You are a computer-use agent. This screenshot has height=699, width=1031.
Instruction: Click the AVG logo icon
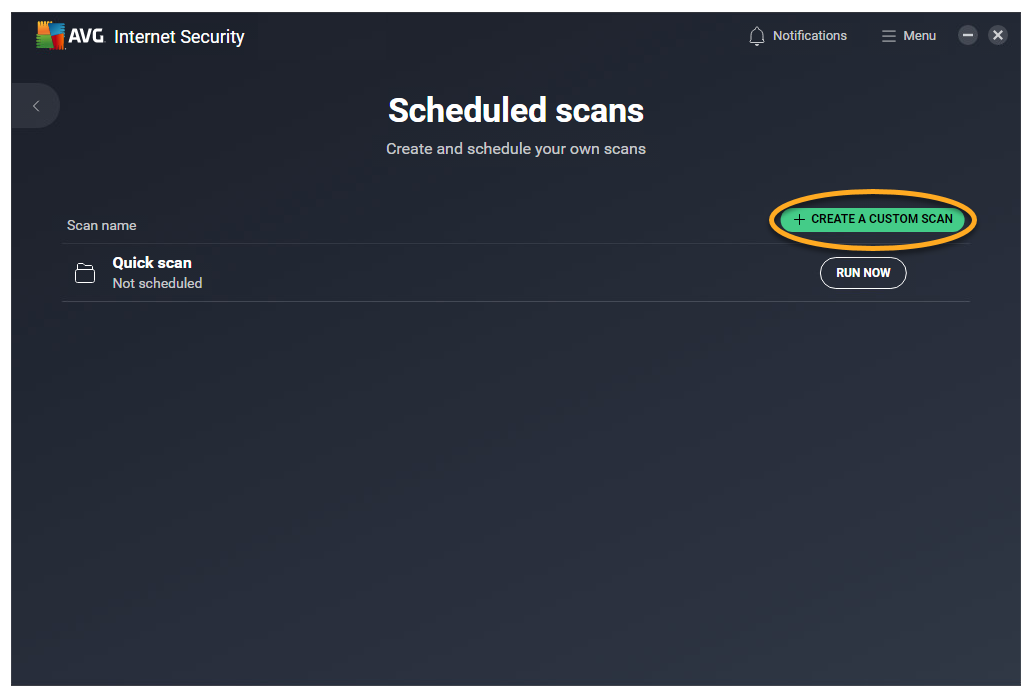(x=51, y=36)
